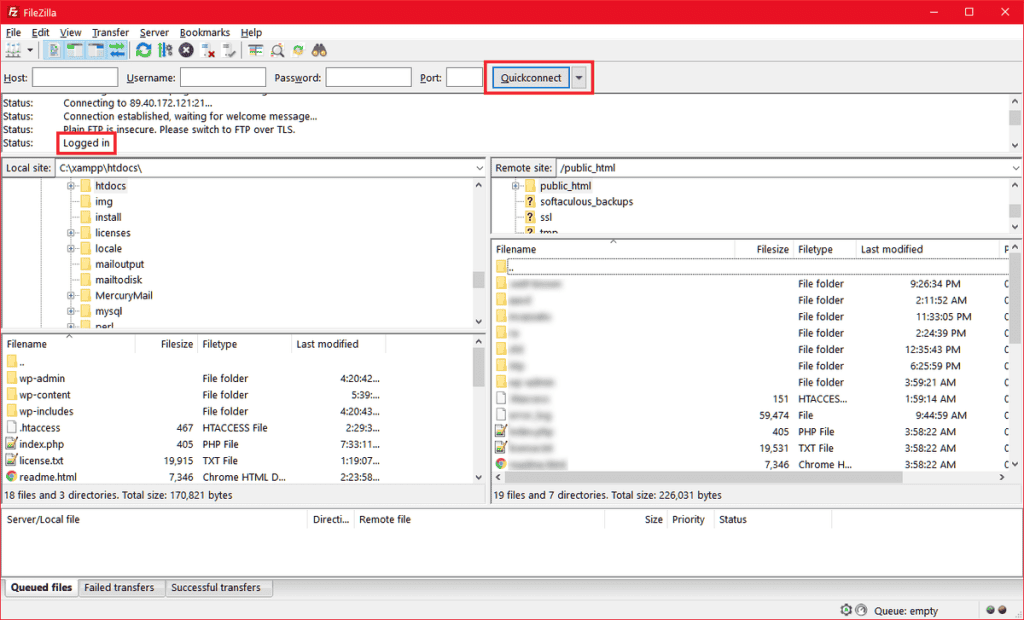Screen dimensions: 1024x620
Task: Open the Transfer menu
Action: coord(110,32)
